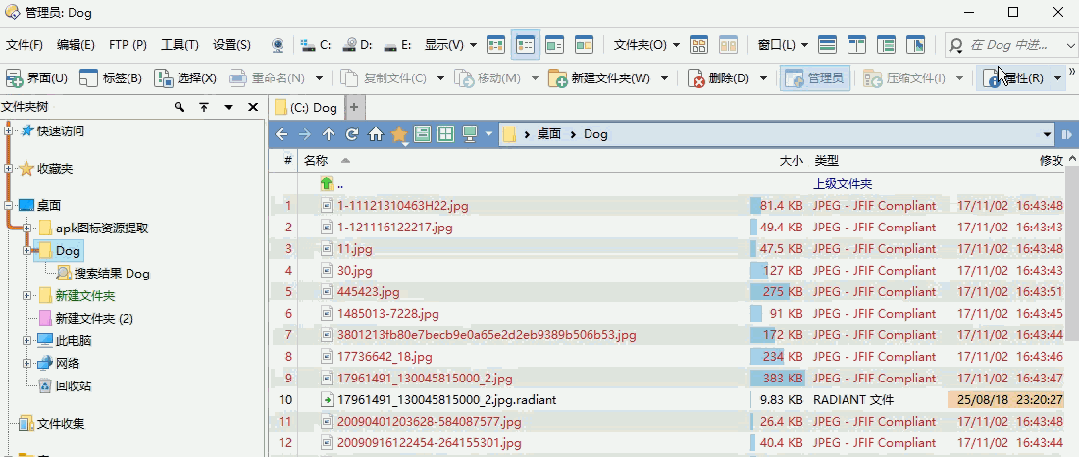
Task: Show more toolbar items via the » chevron
Action: [1071, 72]
